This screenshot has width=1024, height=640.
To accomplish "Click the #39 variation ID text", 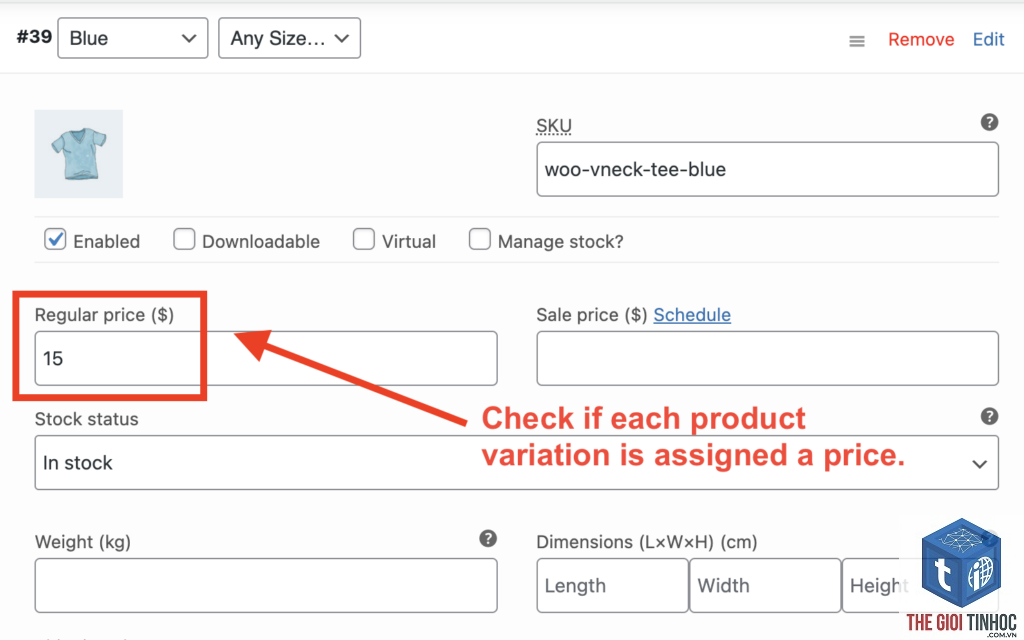I will tap(34, 37).
